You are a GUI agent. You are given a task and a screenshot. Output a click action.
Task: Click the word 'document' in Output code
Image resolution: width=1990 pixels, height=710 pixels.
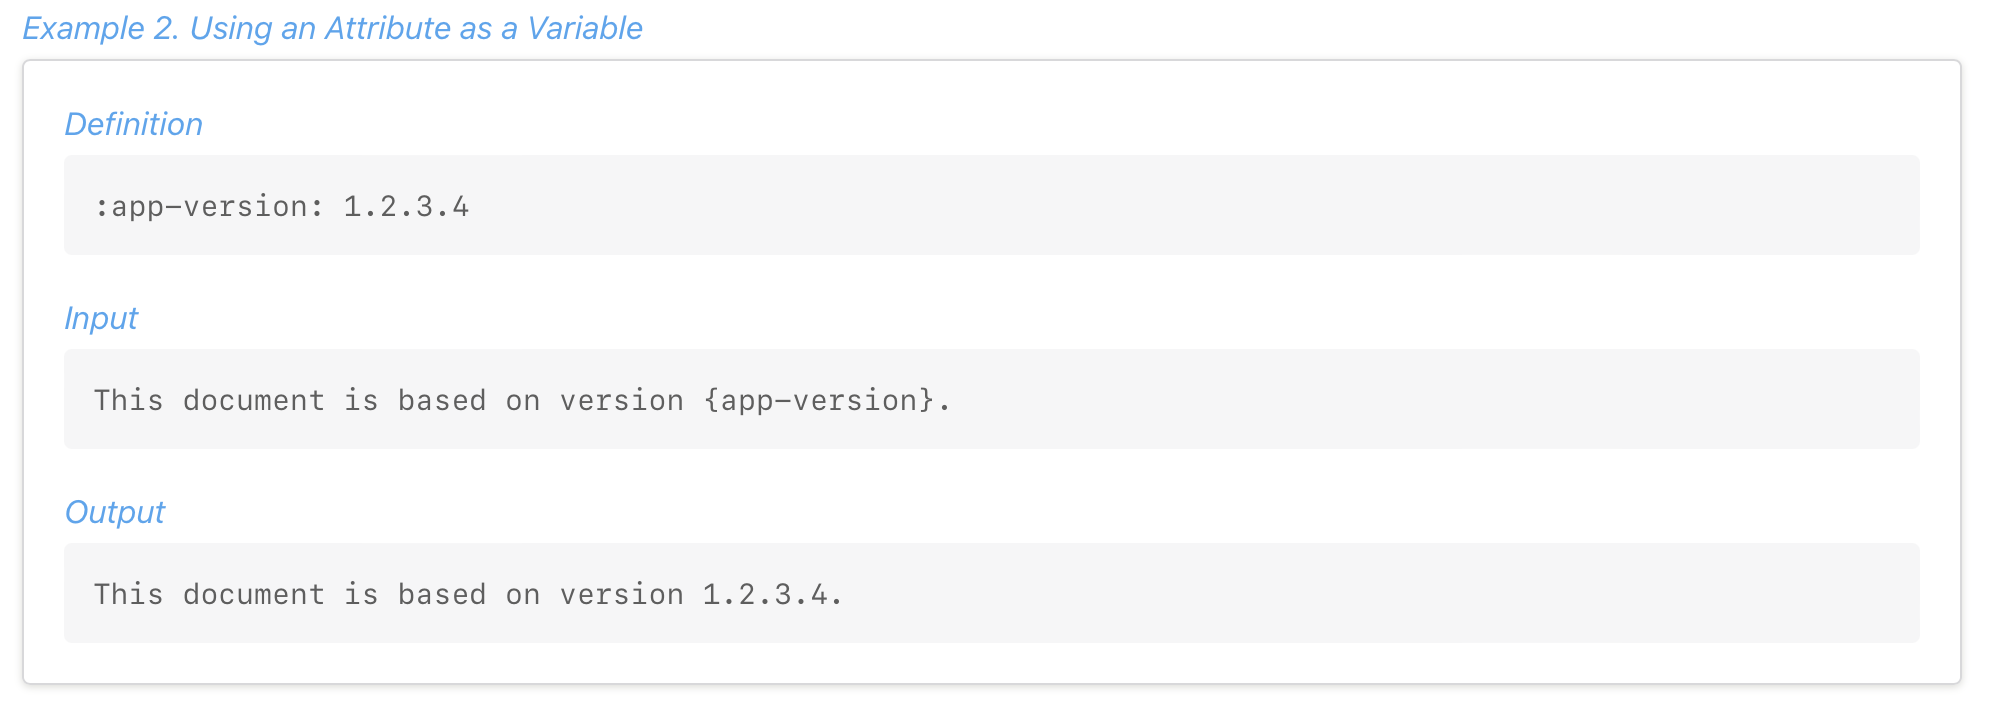pos(254,594)
